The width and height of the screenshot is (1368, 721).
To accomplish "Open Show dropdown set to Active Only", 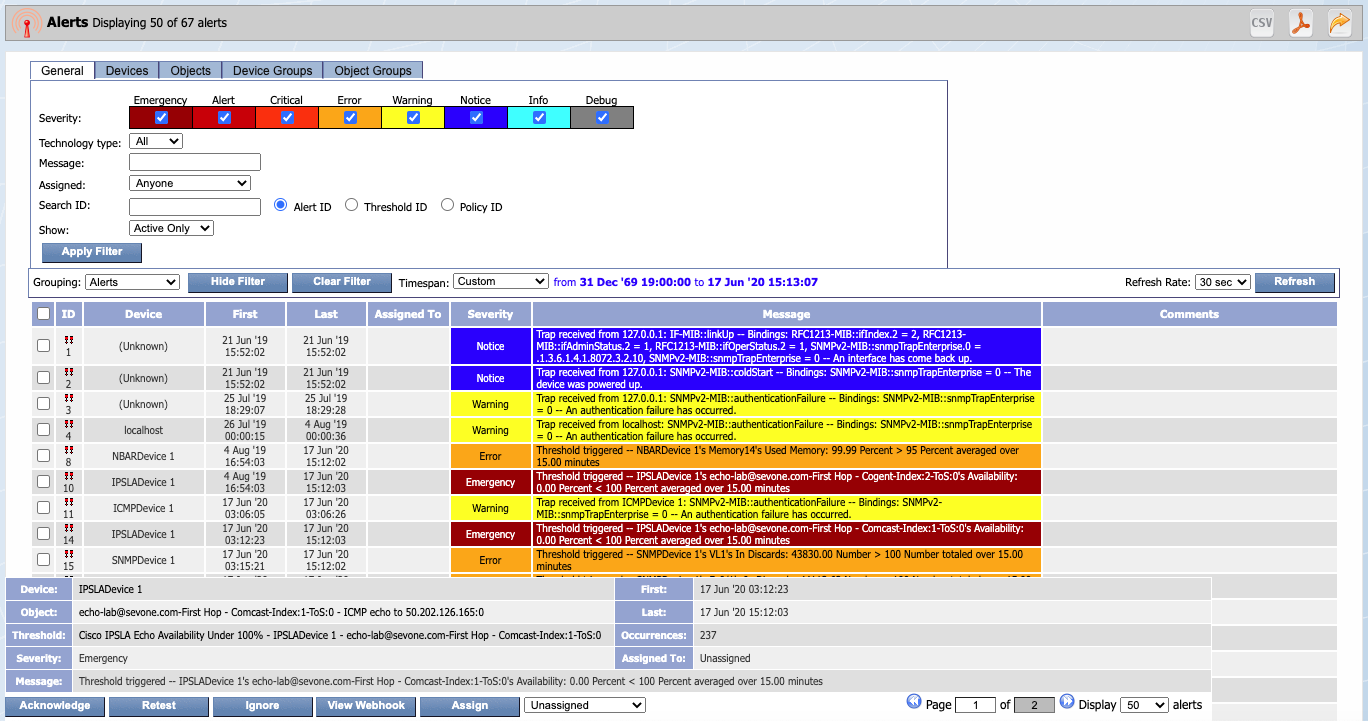I will 172,228.
